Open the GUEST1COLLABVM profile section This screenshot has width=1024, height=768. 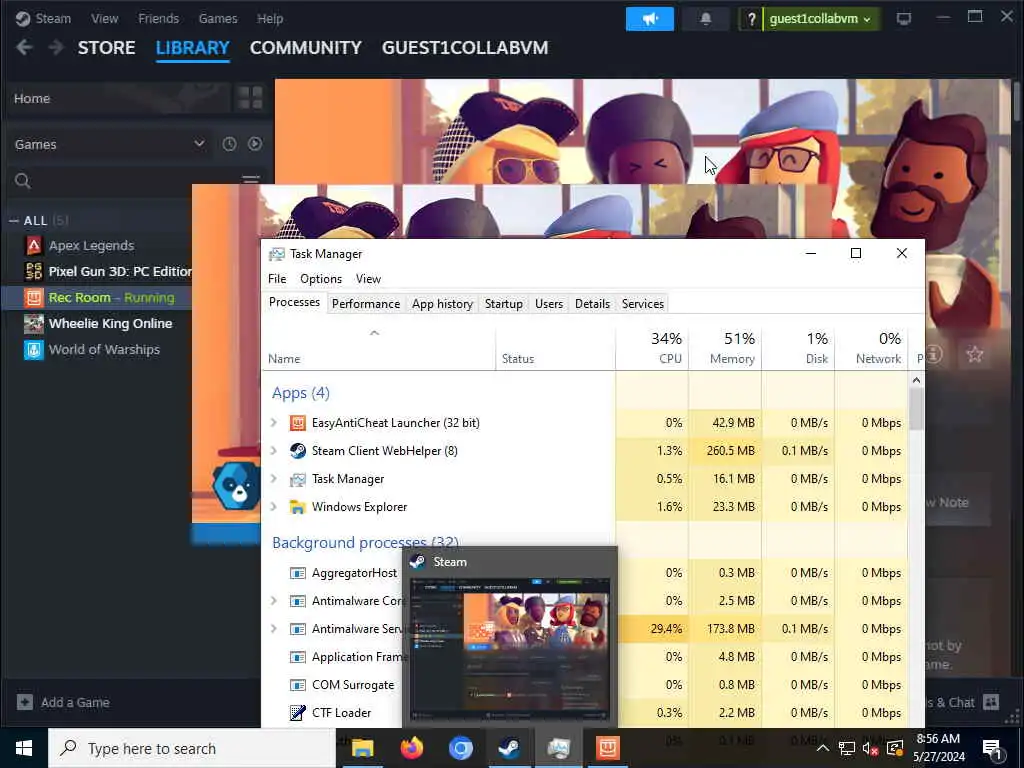(465, 48)
